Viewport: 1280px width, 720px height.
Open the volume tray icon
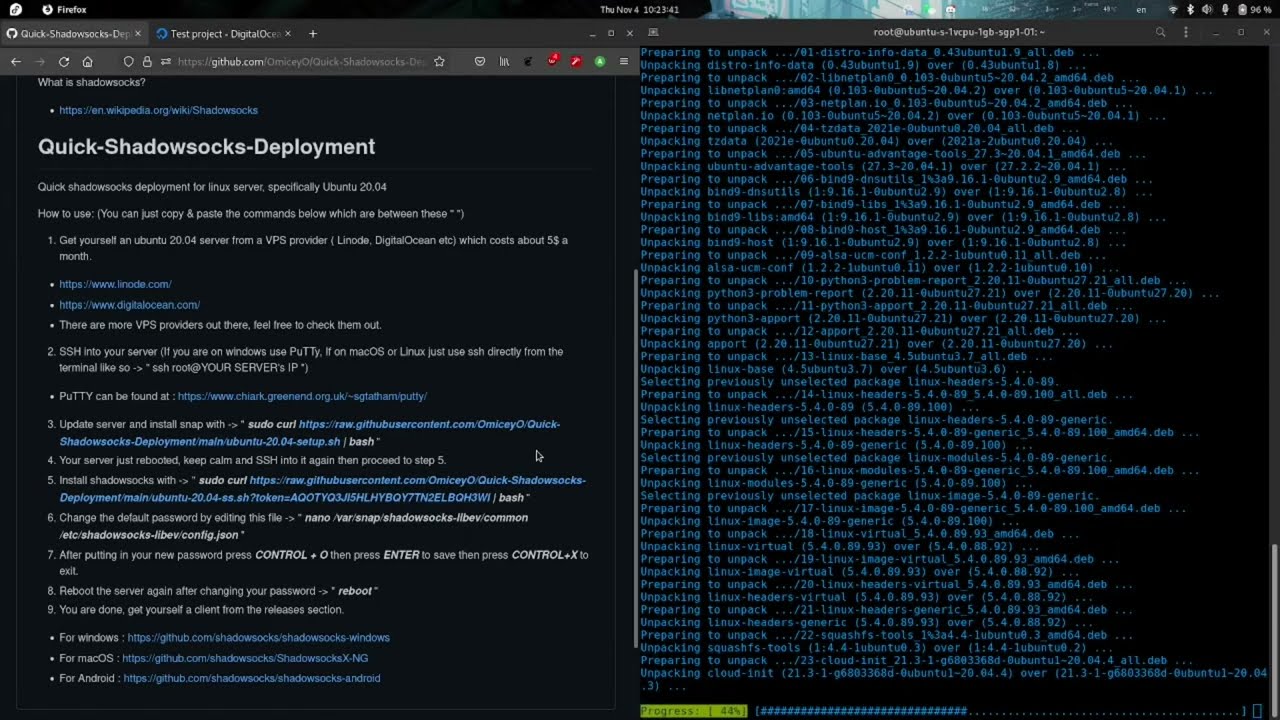tap(1207, 9)
